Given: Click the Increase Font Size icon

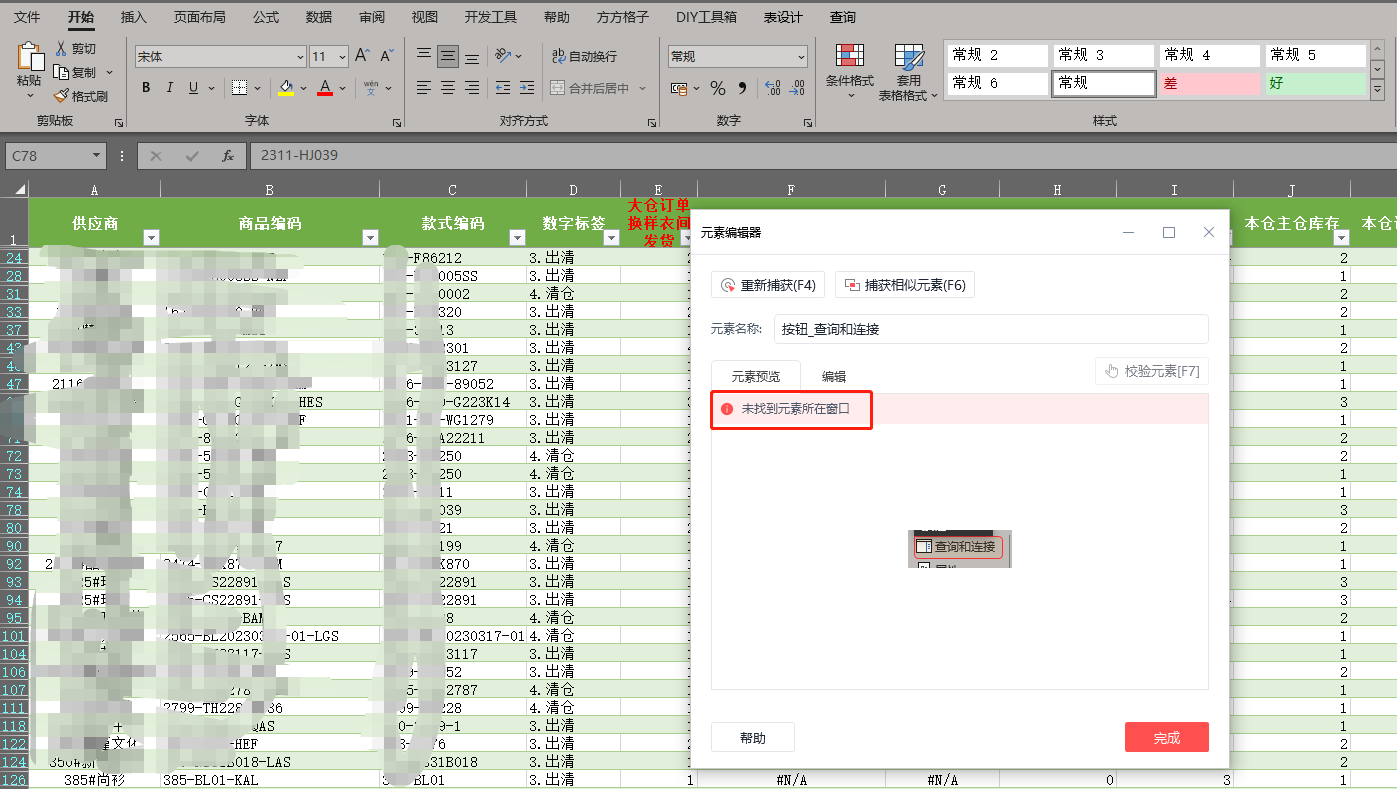Looking at the screenshot, I should tap(363, 56).
